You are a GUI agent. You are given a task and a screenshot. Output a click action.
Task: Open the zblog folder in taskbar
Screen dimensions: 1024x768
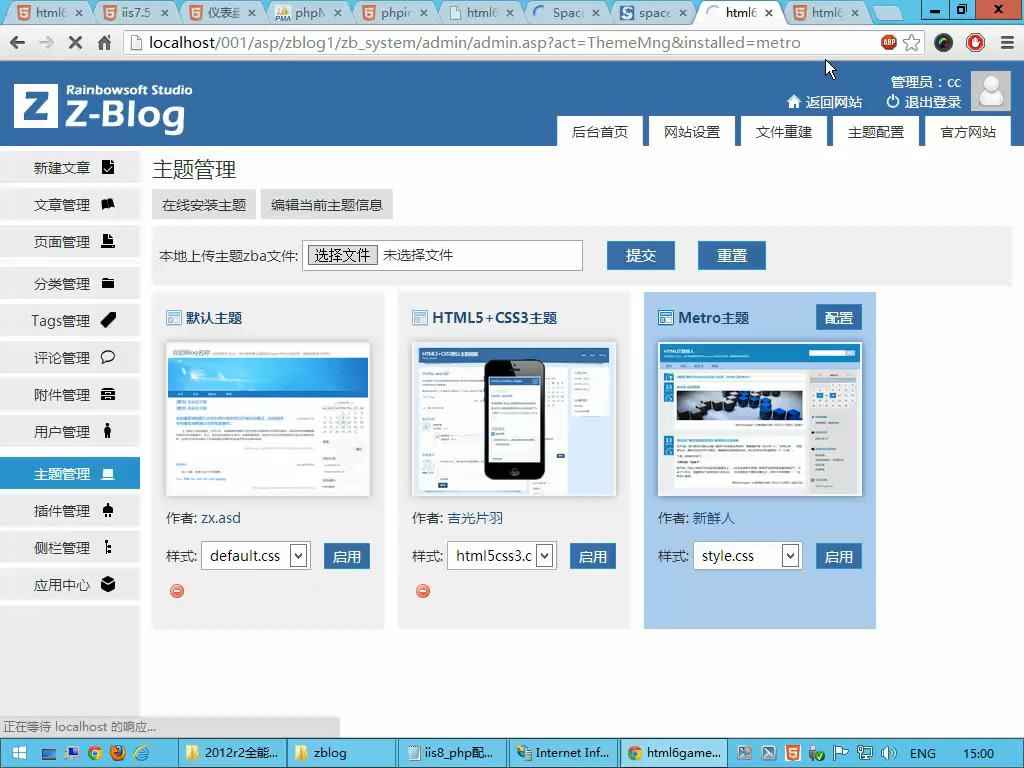[340, 753]
